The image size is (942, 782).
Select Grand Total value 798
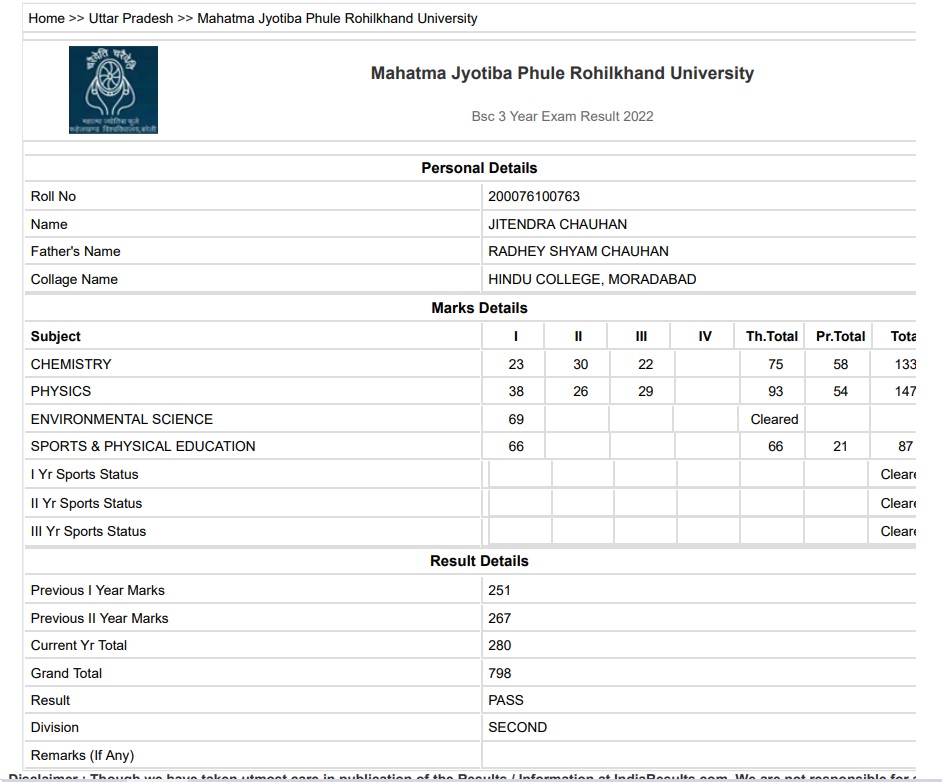pyautogui.click(x=499, y=673)
